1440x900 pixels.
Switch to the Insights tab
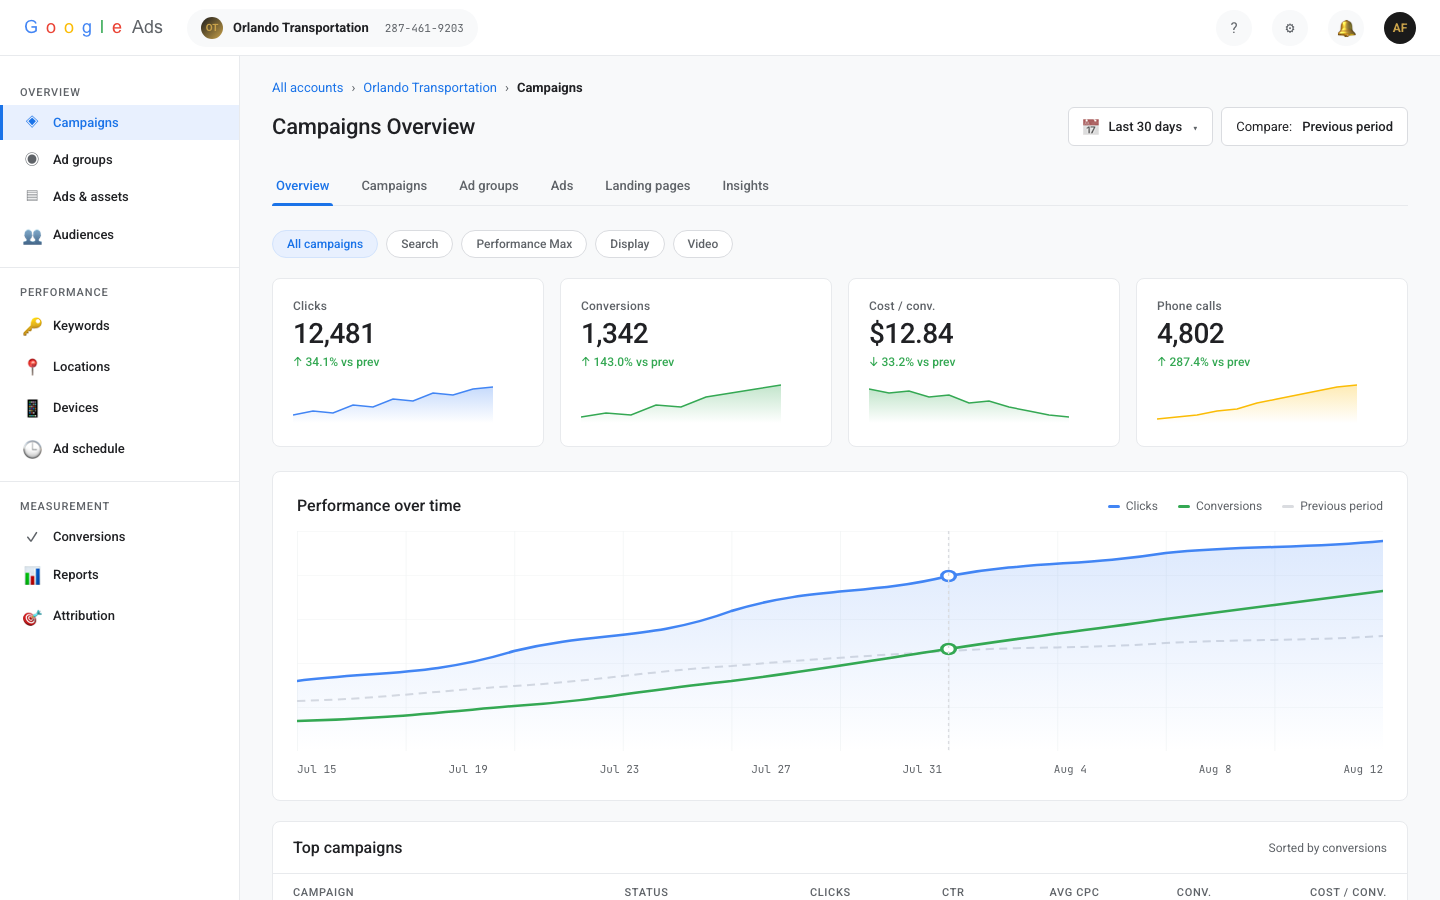[x=746, y=186]
